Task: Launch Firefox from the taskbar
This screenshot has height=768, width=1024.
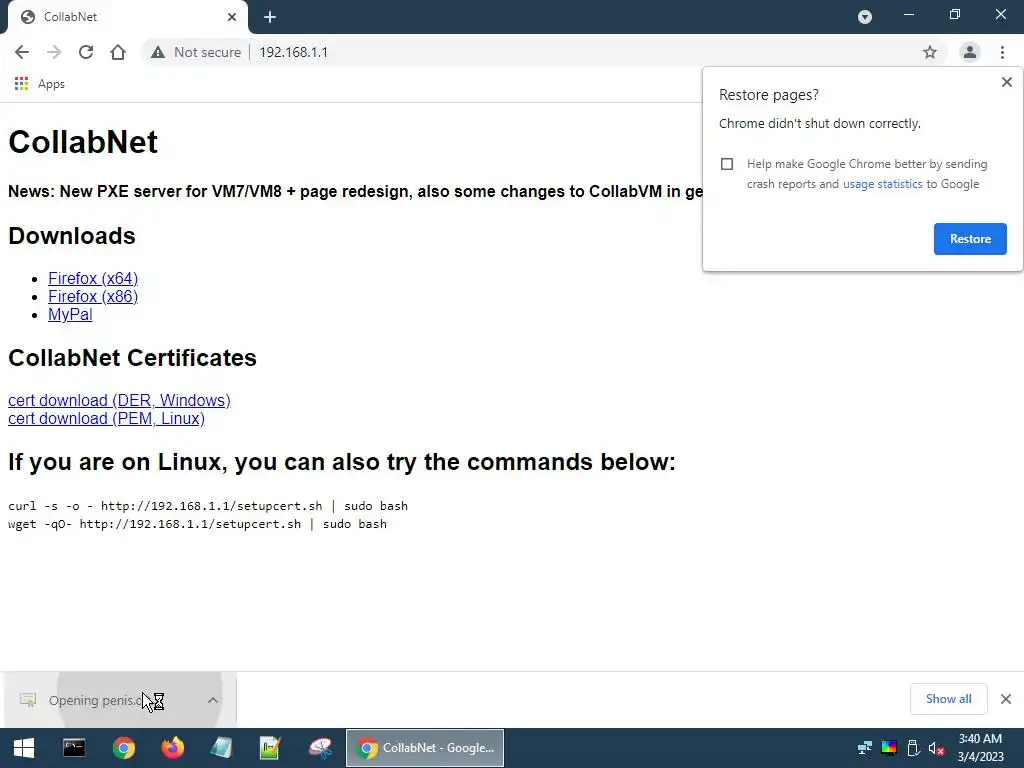Action: point(172,748)
